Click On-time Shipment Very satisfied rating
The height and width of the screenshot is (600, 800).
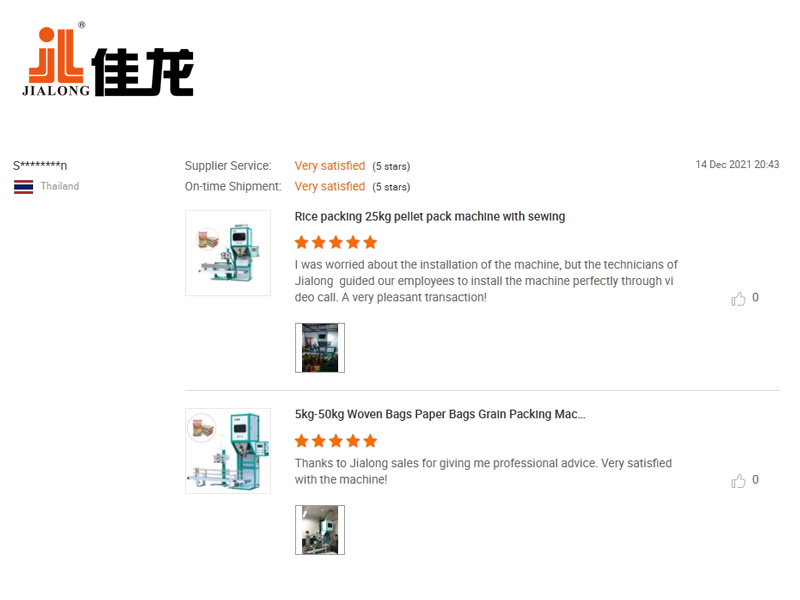(330, 187)
